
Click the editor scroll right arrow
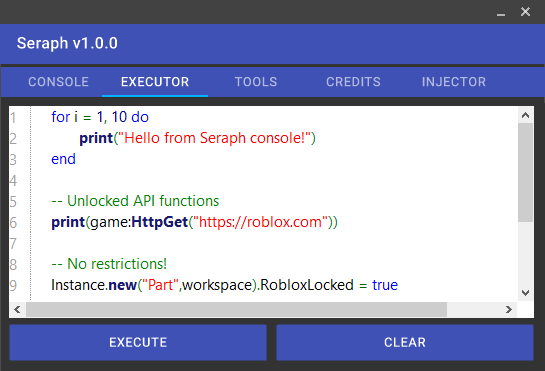point(509,309)
